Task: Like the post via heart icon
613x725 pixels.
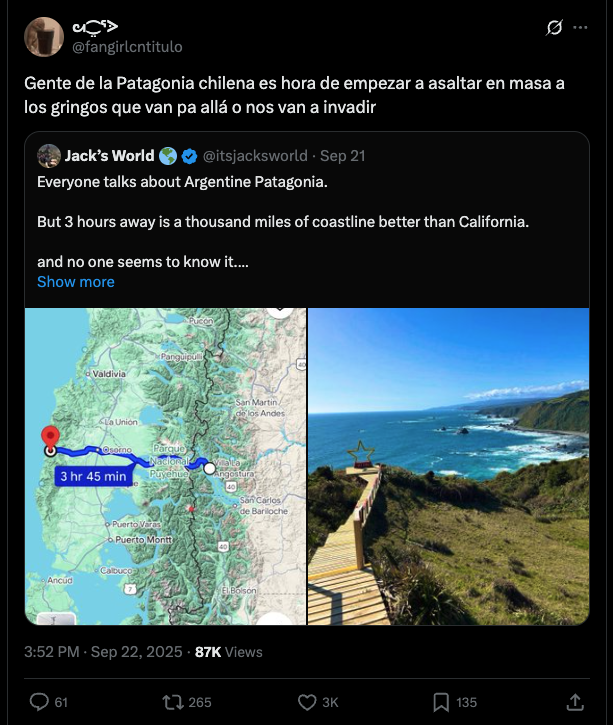Action: point(307,702)
